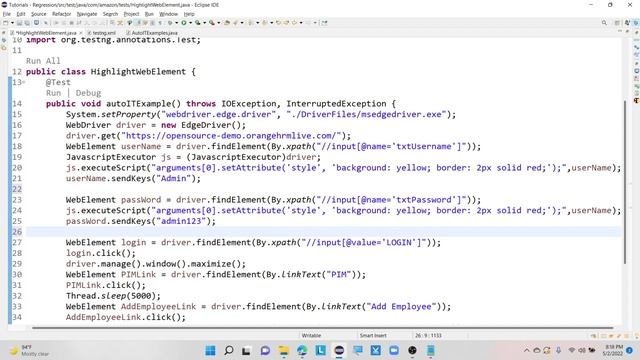Open Microsoft Edge from the taskbar
This screenshot has height=360, width=640.
[302, 351]
